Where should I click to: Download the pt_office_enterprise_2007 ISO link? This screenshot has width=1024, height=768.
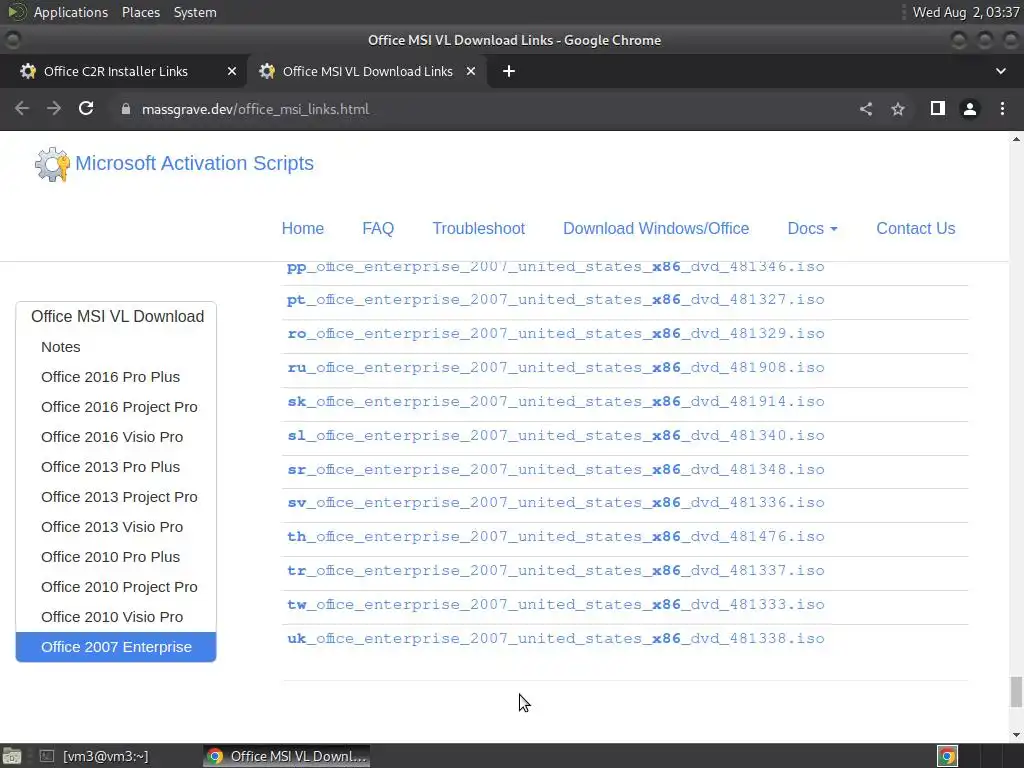pyautogui.click(x=556, y=300)
